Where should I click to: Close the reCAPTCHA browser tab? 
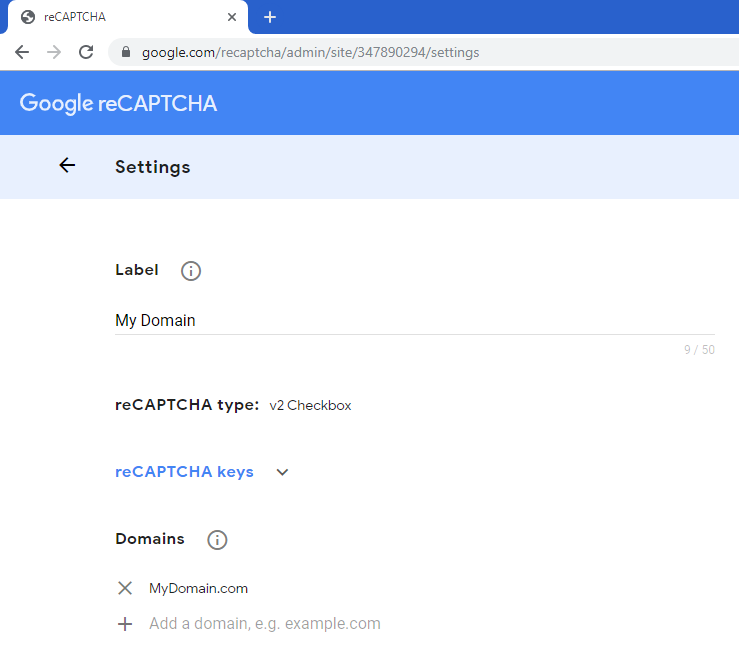(x=232, y=17)
